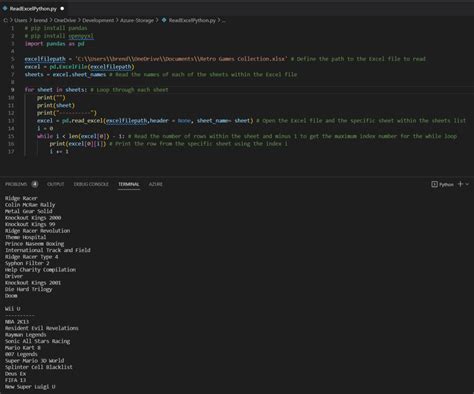Click the Python terminal profile icon
The image size is (474, 394).
pyautogui.click(x=434, y=184)
